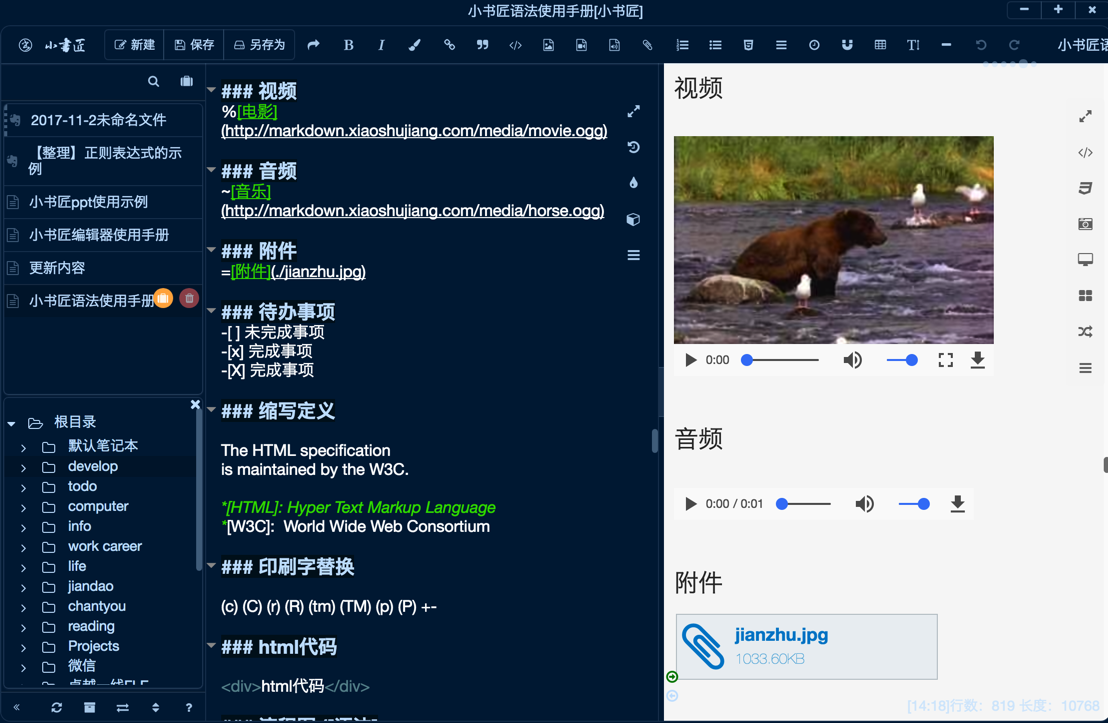Screen dimensions: 1108x723
Task: Insert inline code with code icon
Action: 515,45
